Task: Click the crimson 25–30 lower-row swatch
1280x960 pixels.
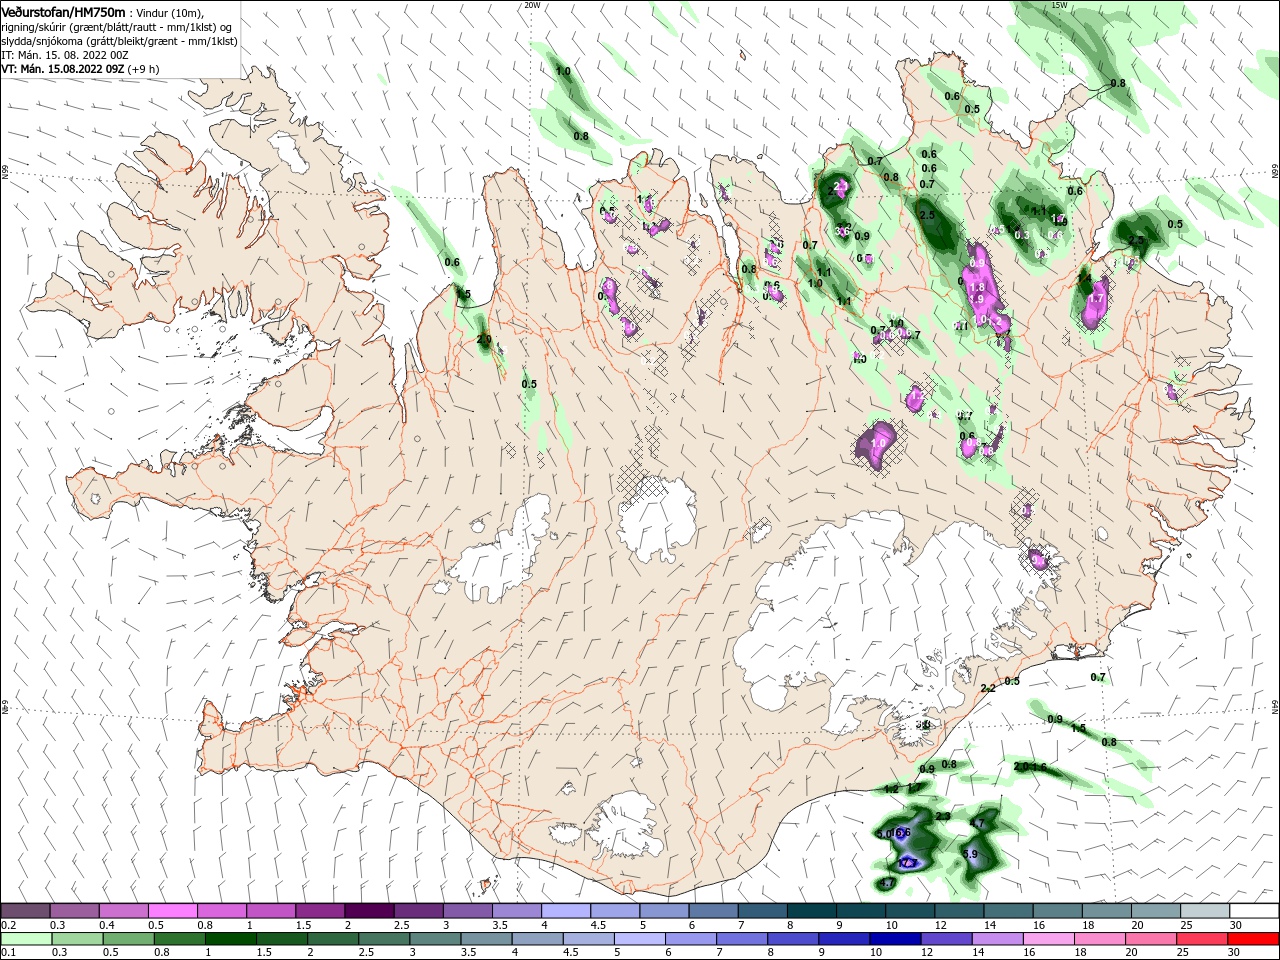Action: [x=1202, y=939]
